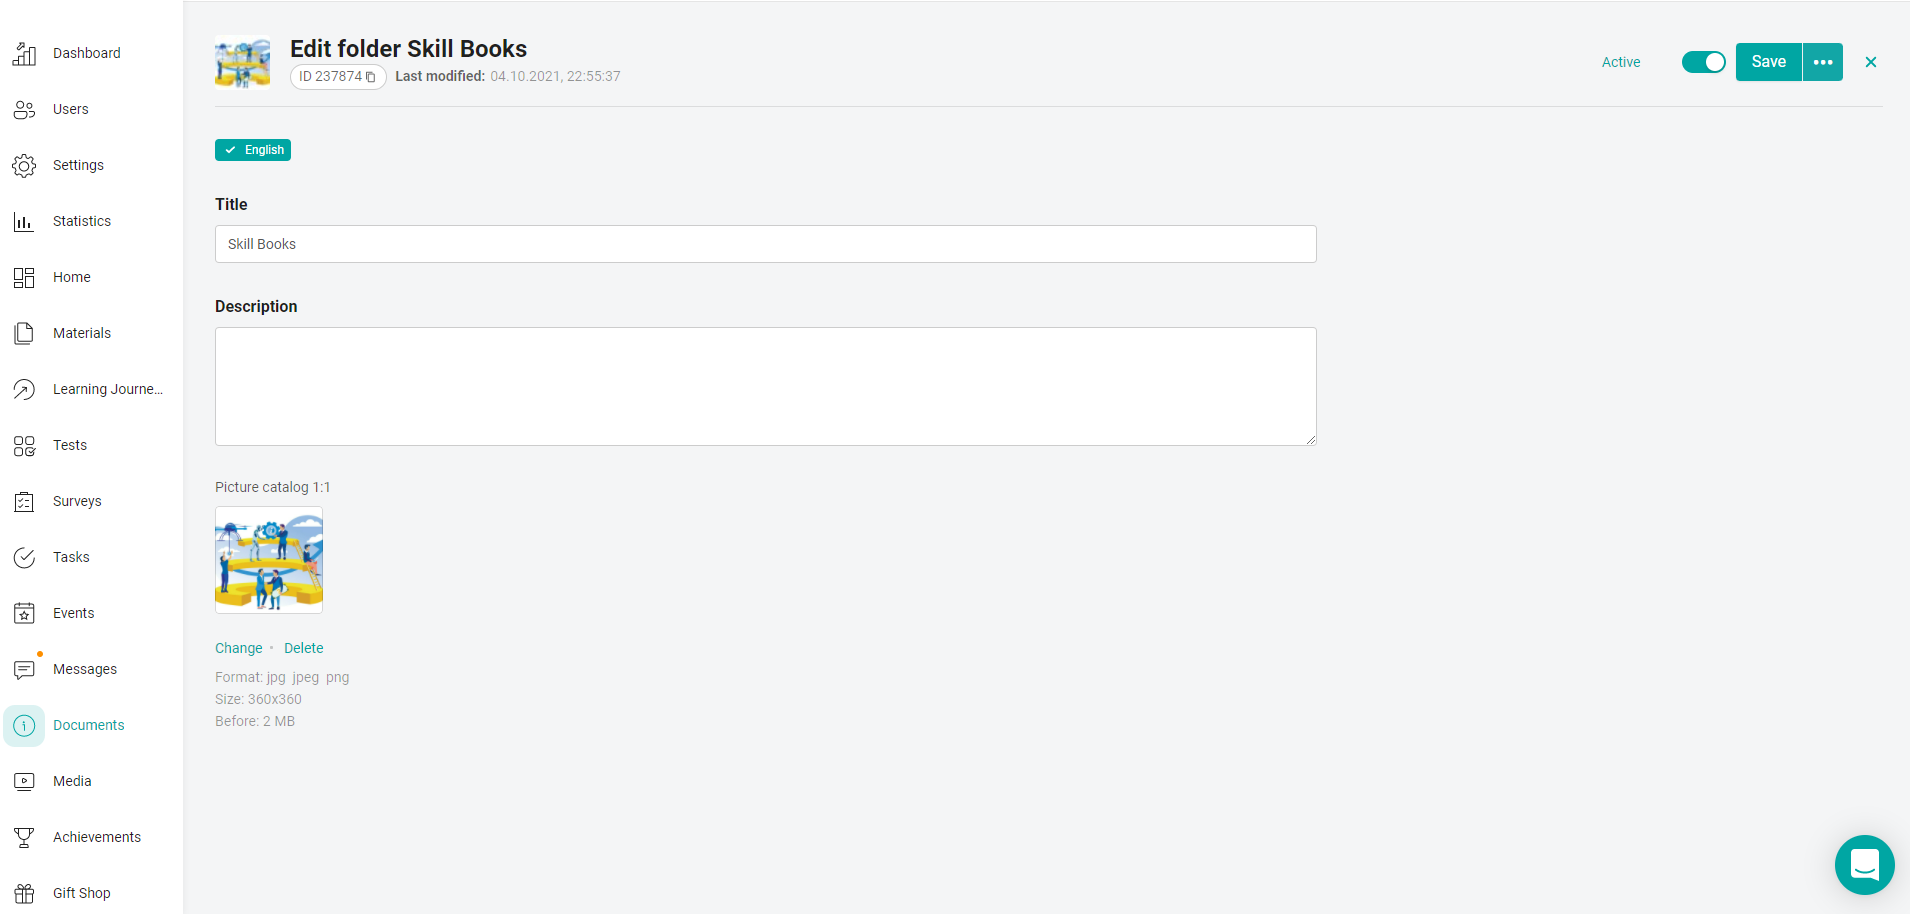Go to Materials in the sidebar

(82, 334)
